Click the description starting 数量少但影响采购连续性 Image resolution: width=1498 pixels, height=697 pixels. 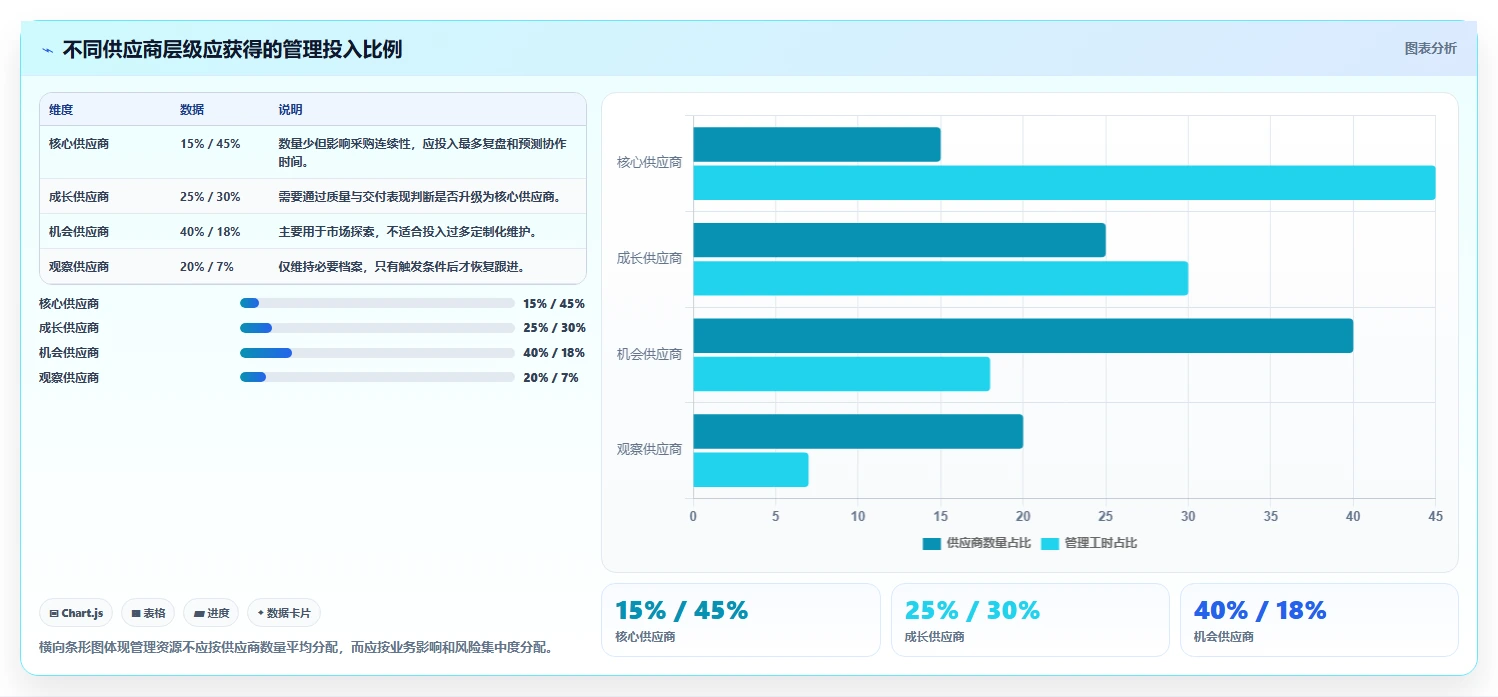(x=423, y=153)
